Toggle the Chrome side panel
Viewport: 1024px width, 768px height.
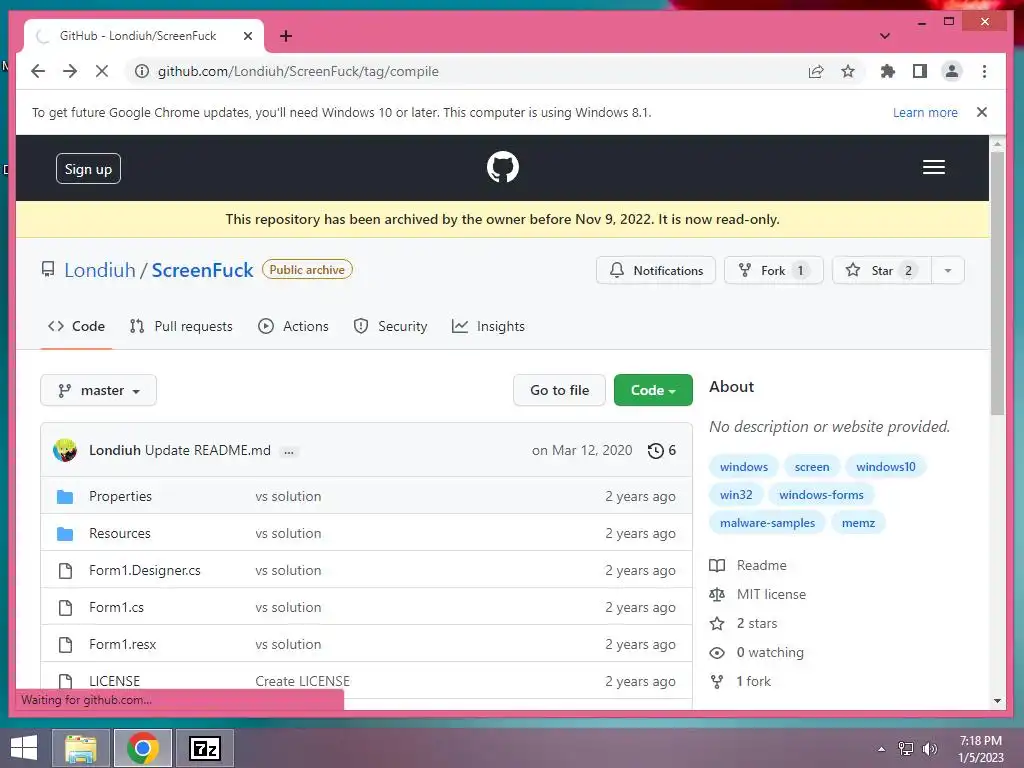[x=920, y=71]
